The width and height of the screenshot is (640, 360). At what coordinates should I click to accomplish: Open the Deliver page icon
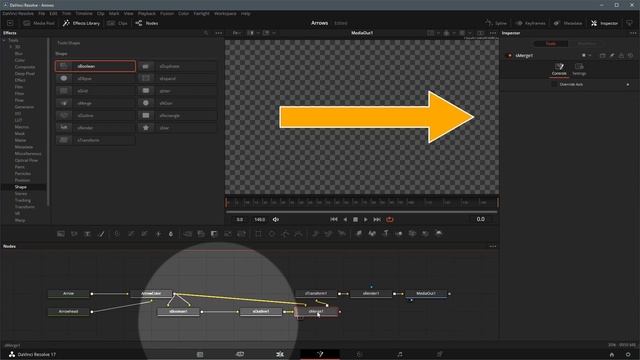click(440, 354)
